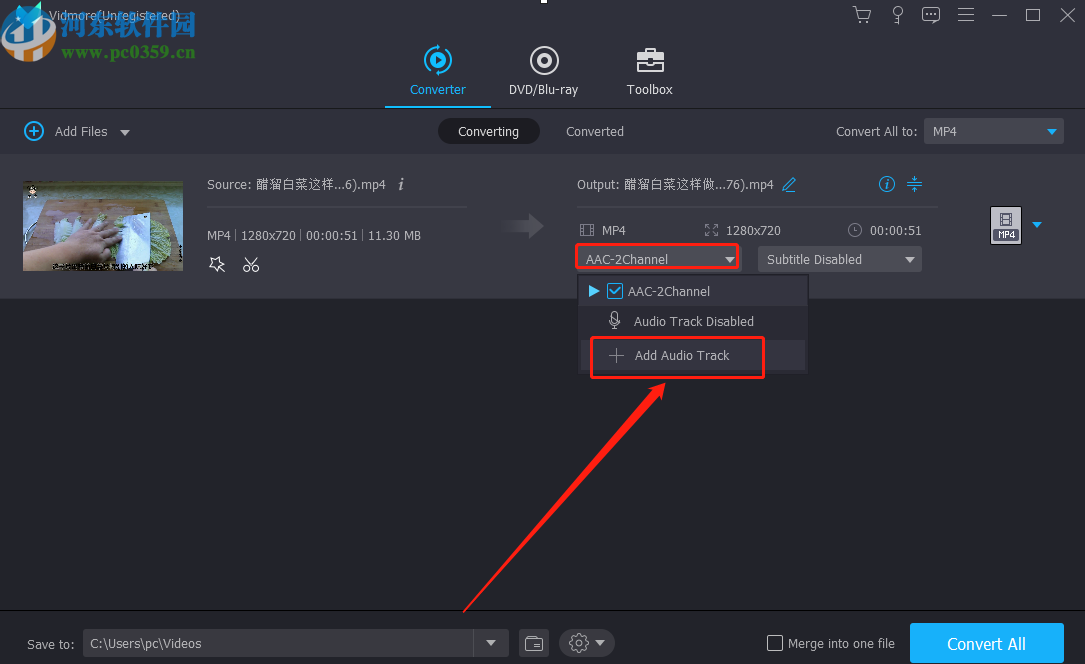Enable Merge into one file
This screenshot has height=664, width=1085.
775,643
